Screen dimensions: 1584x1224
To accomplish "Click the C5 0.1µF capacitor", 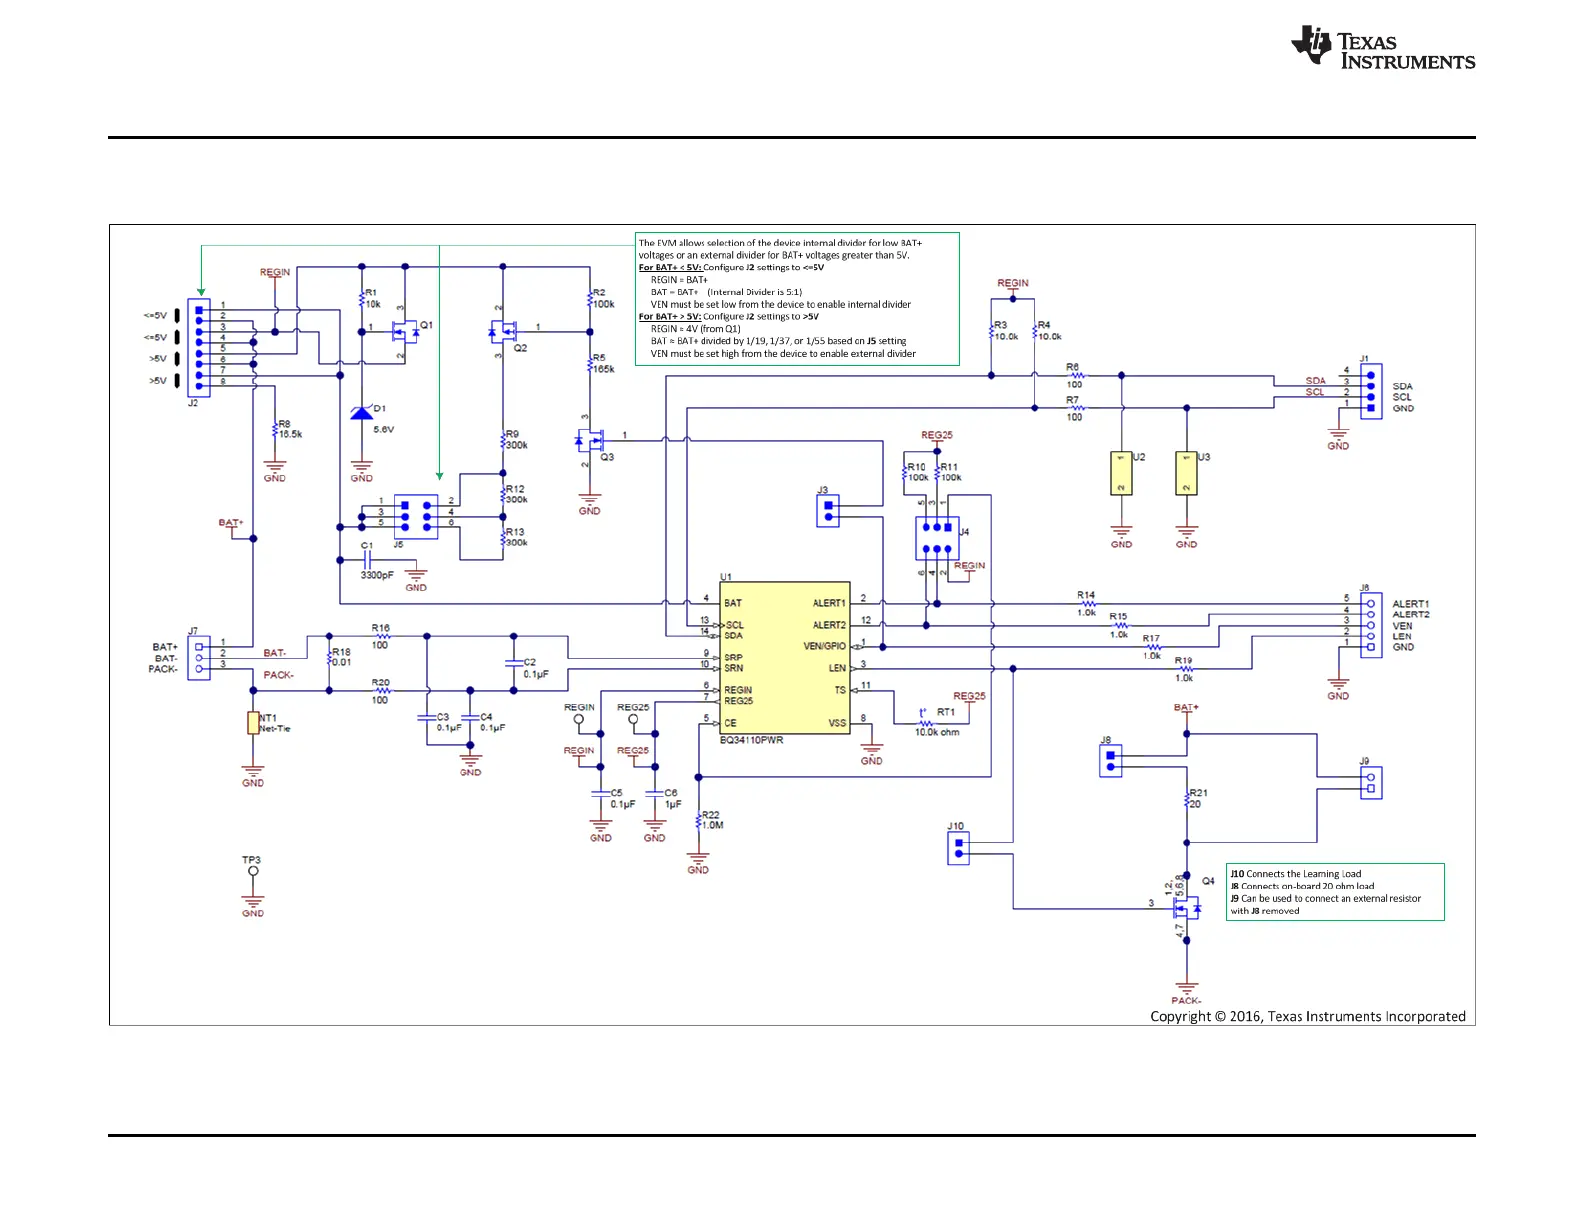I will (x=600, y=793).
